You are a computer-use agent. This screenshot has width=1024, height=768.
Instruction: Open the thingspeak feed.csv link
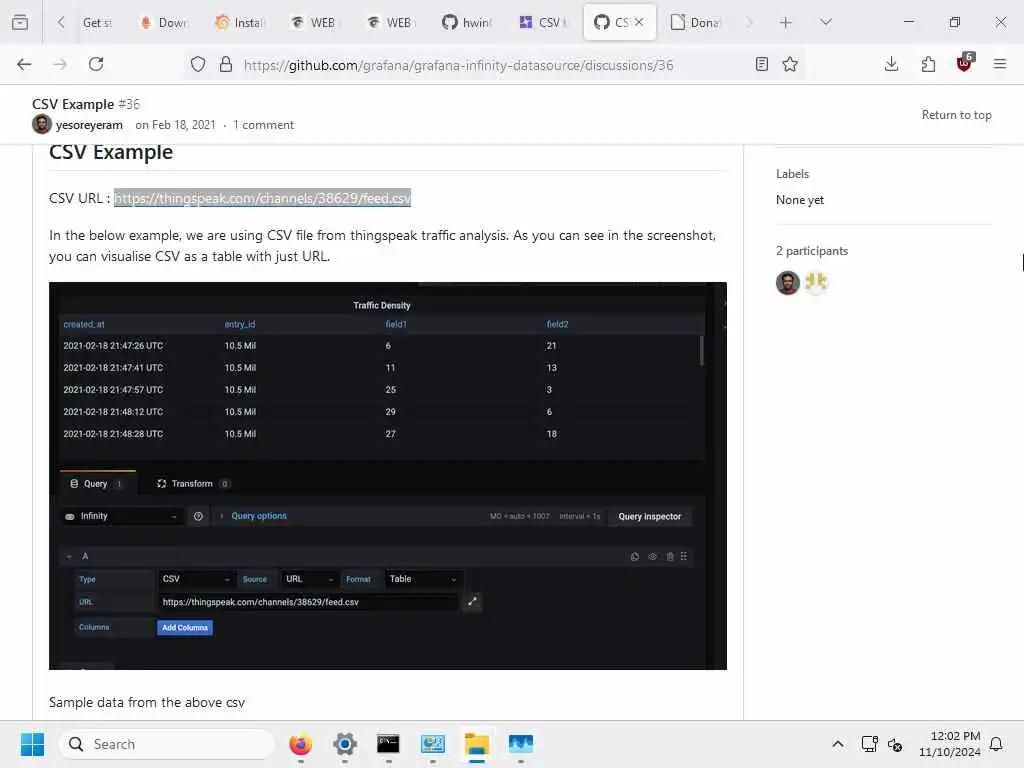(263, 198)
